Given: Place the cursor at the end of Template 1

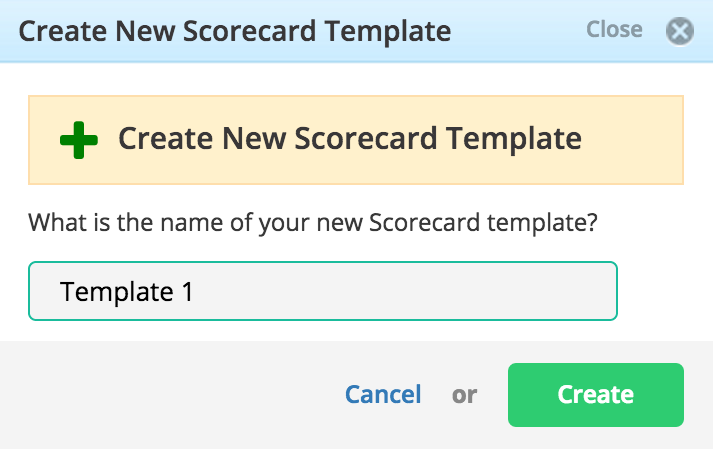Looking at the screenshot, I should tap(195, 292).
